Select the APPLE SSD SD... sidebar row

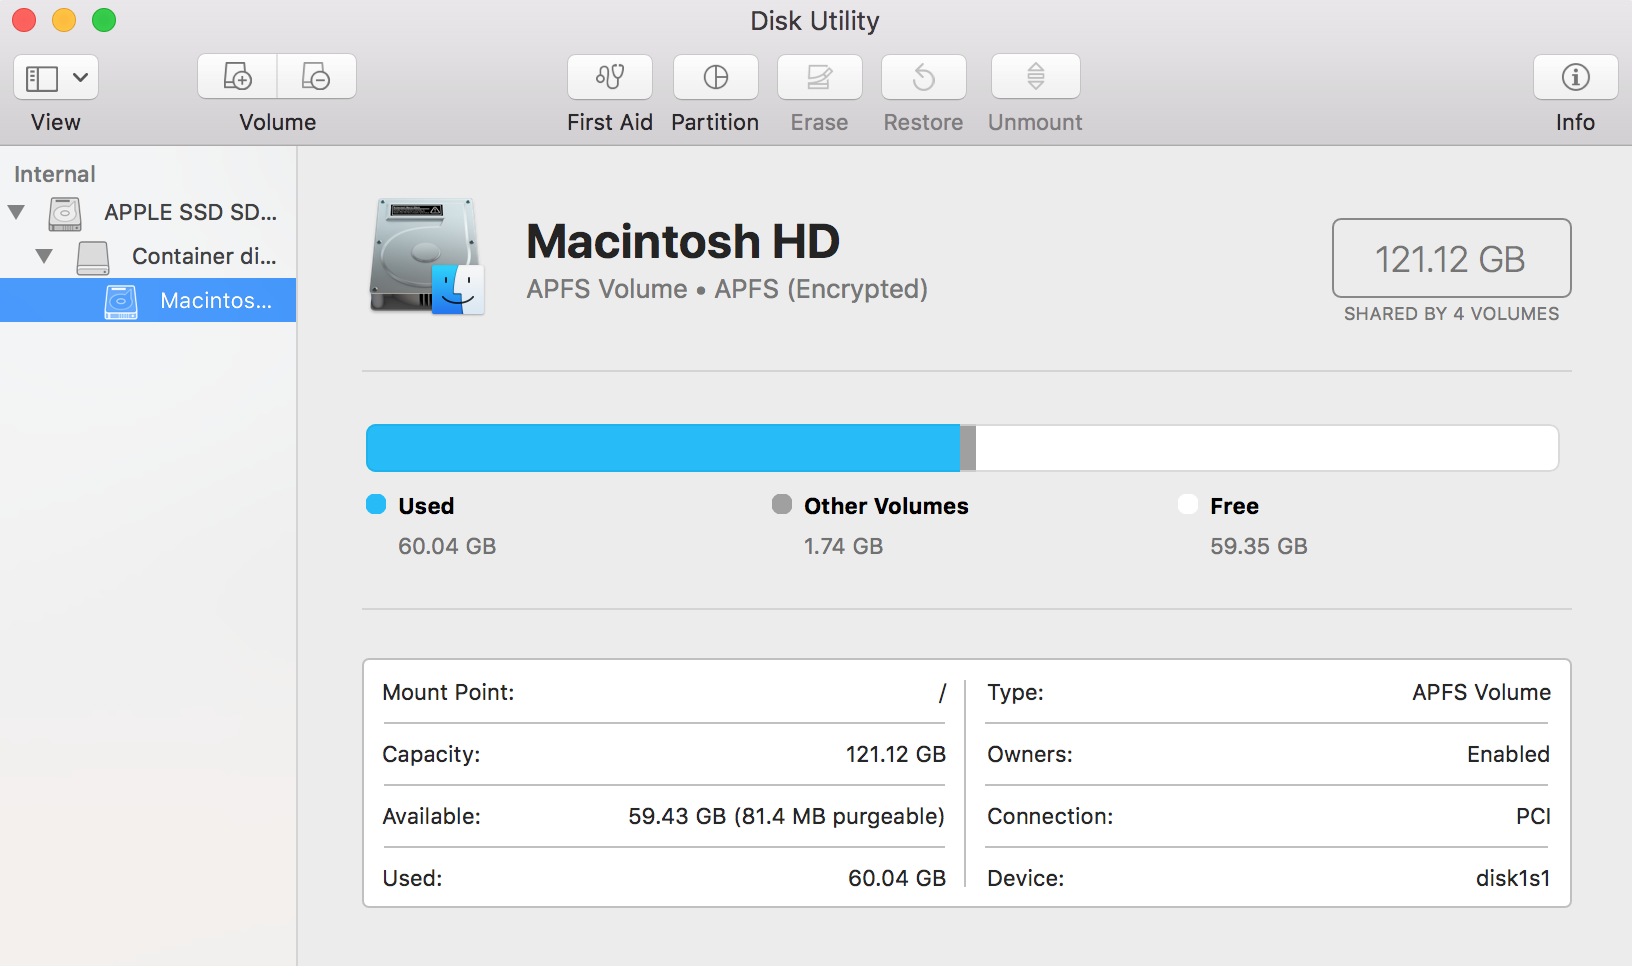[148, 212]
